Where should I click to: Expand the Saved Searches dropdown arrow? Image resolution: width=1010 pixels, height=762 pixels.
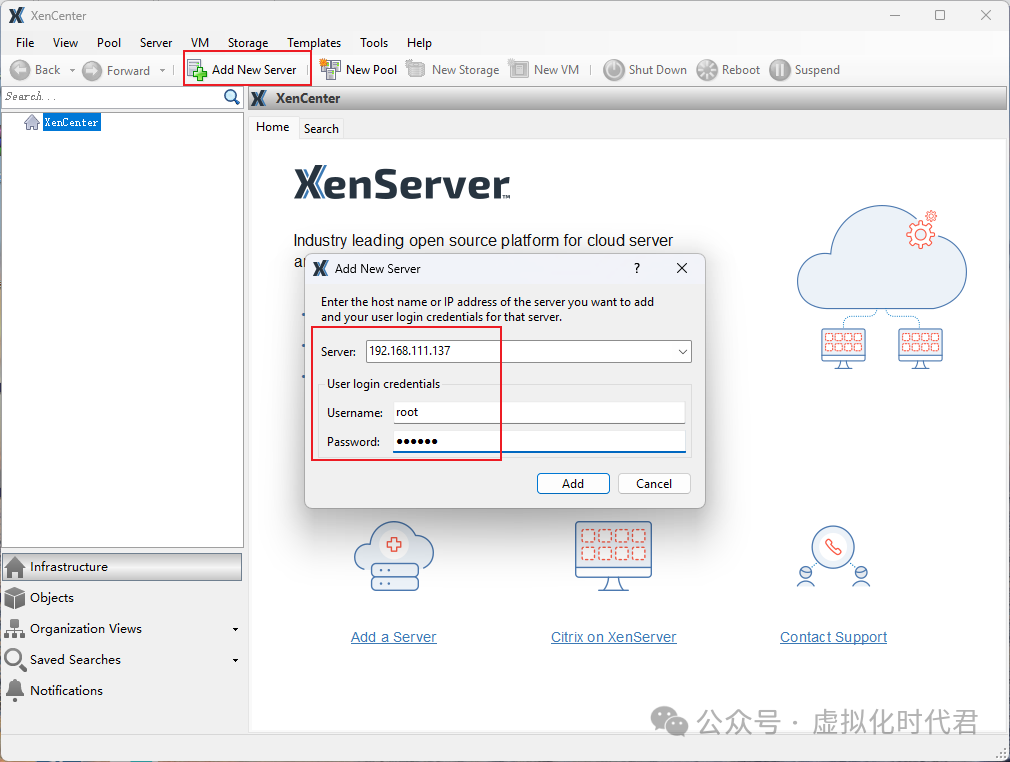(x=236, y=661)
